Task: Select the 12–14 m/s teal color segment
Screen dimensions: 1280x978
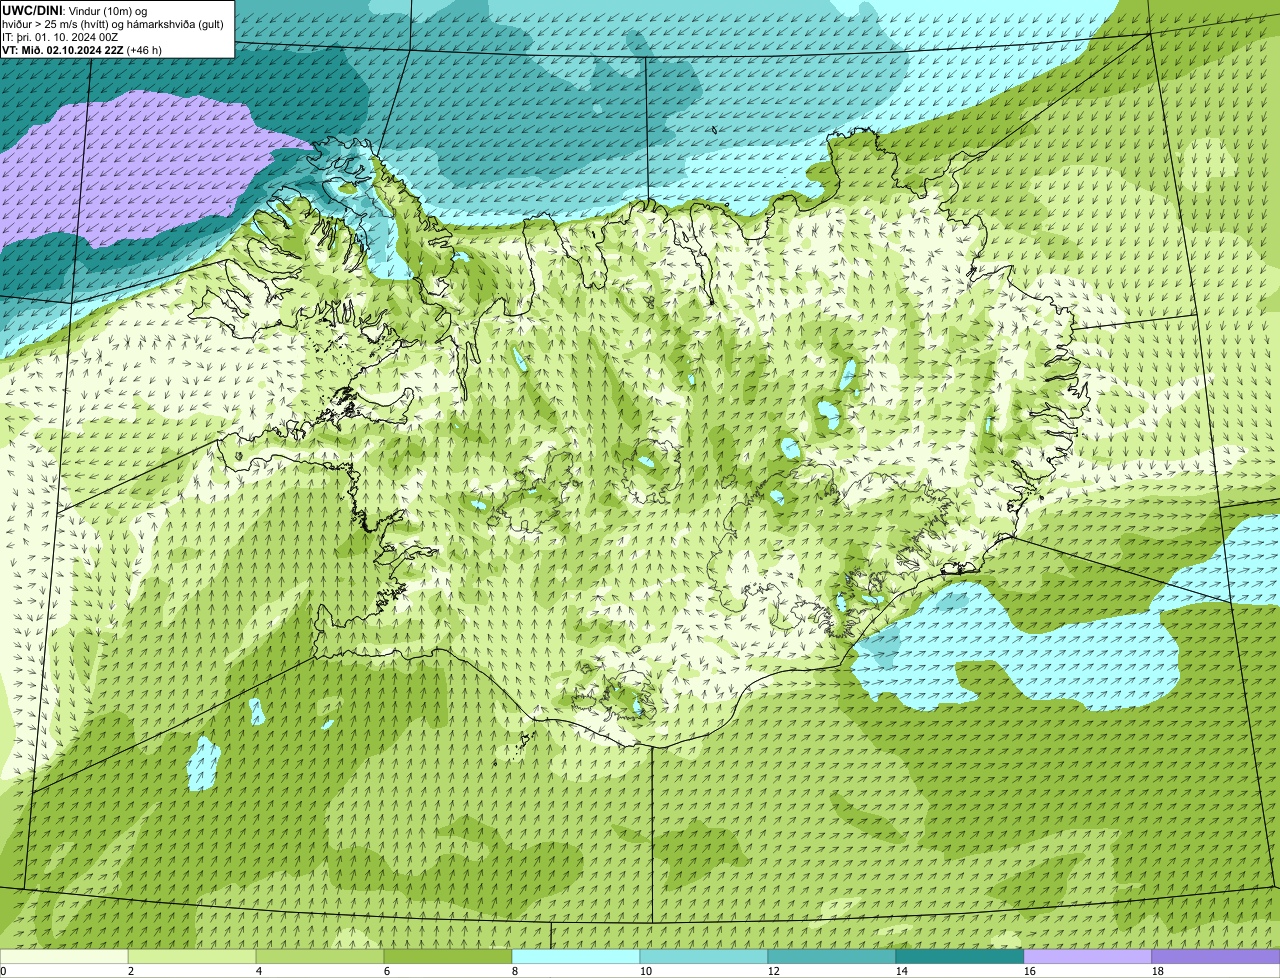Action: (832, 956)
